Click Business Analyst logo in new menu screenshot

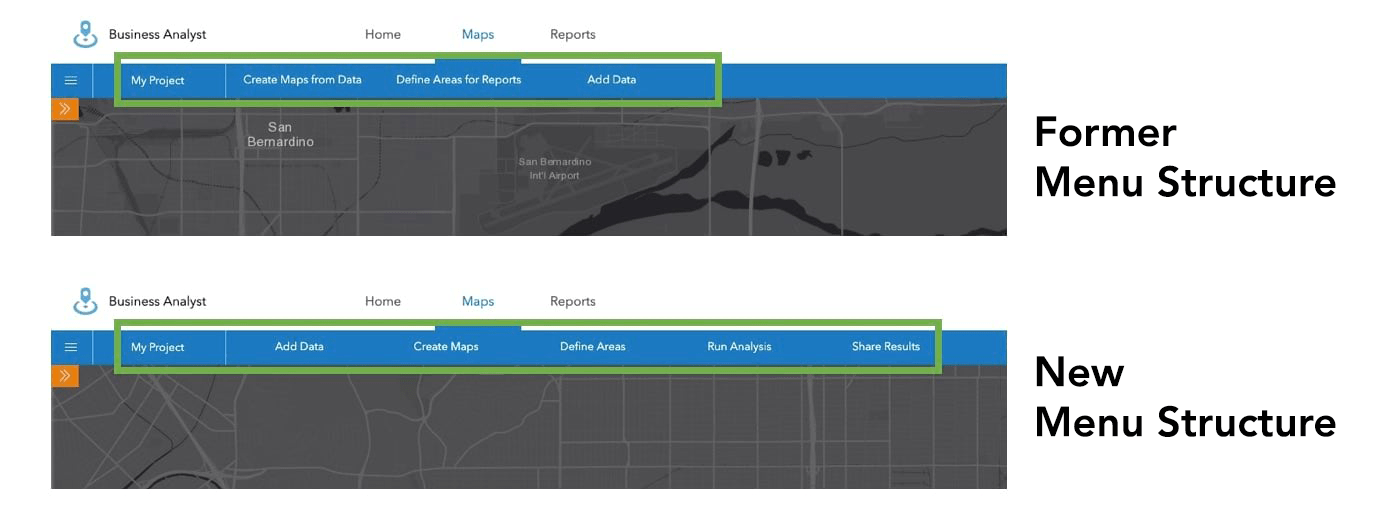86,301
